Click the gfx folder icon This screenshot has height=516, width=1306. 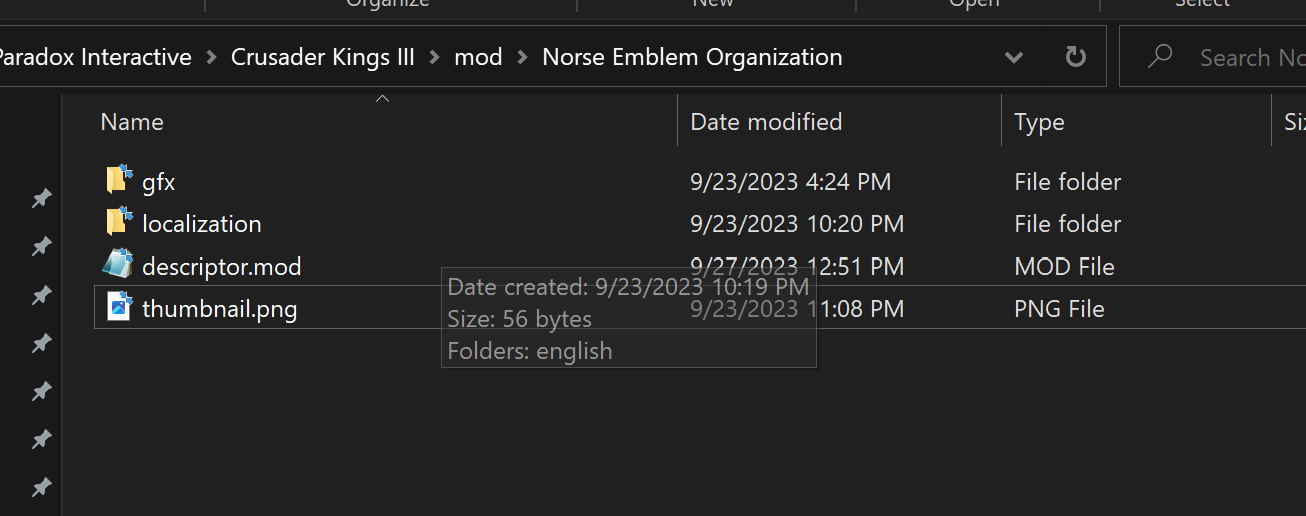coord(119,181)
